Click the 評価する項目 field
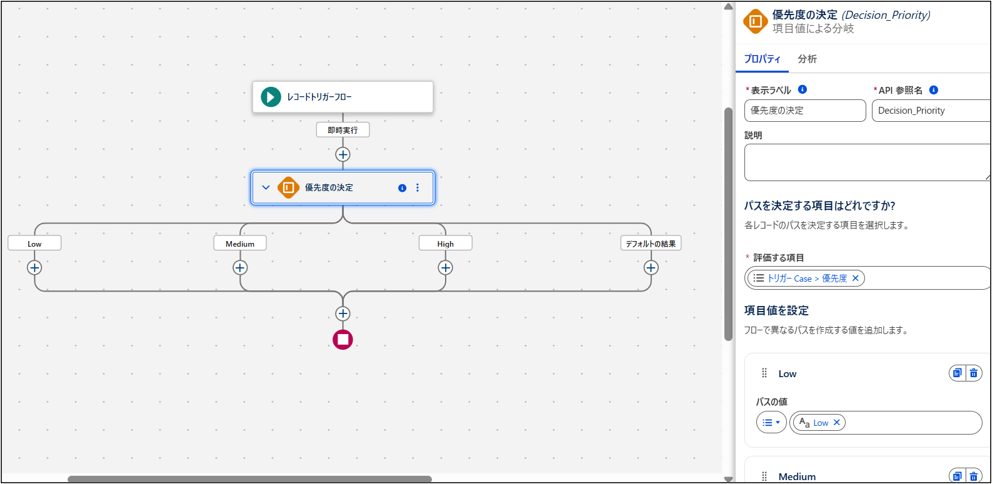 tap(867, 278)
